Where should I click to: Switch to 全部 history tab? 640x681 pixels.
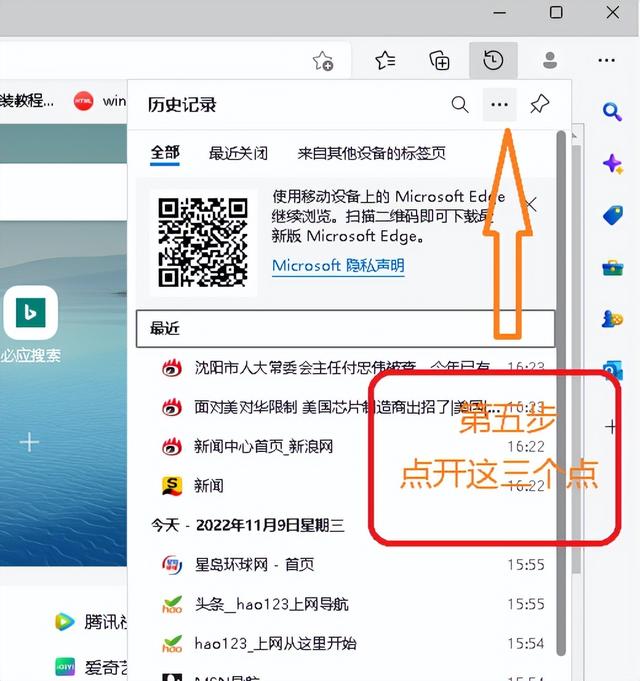[x=165, y=153]
